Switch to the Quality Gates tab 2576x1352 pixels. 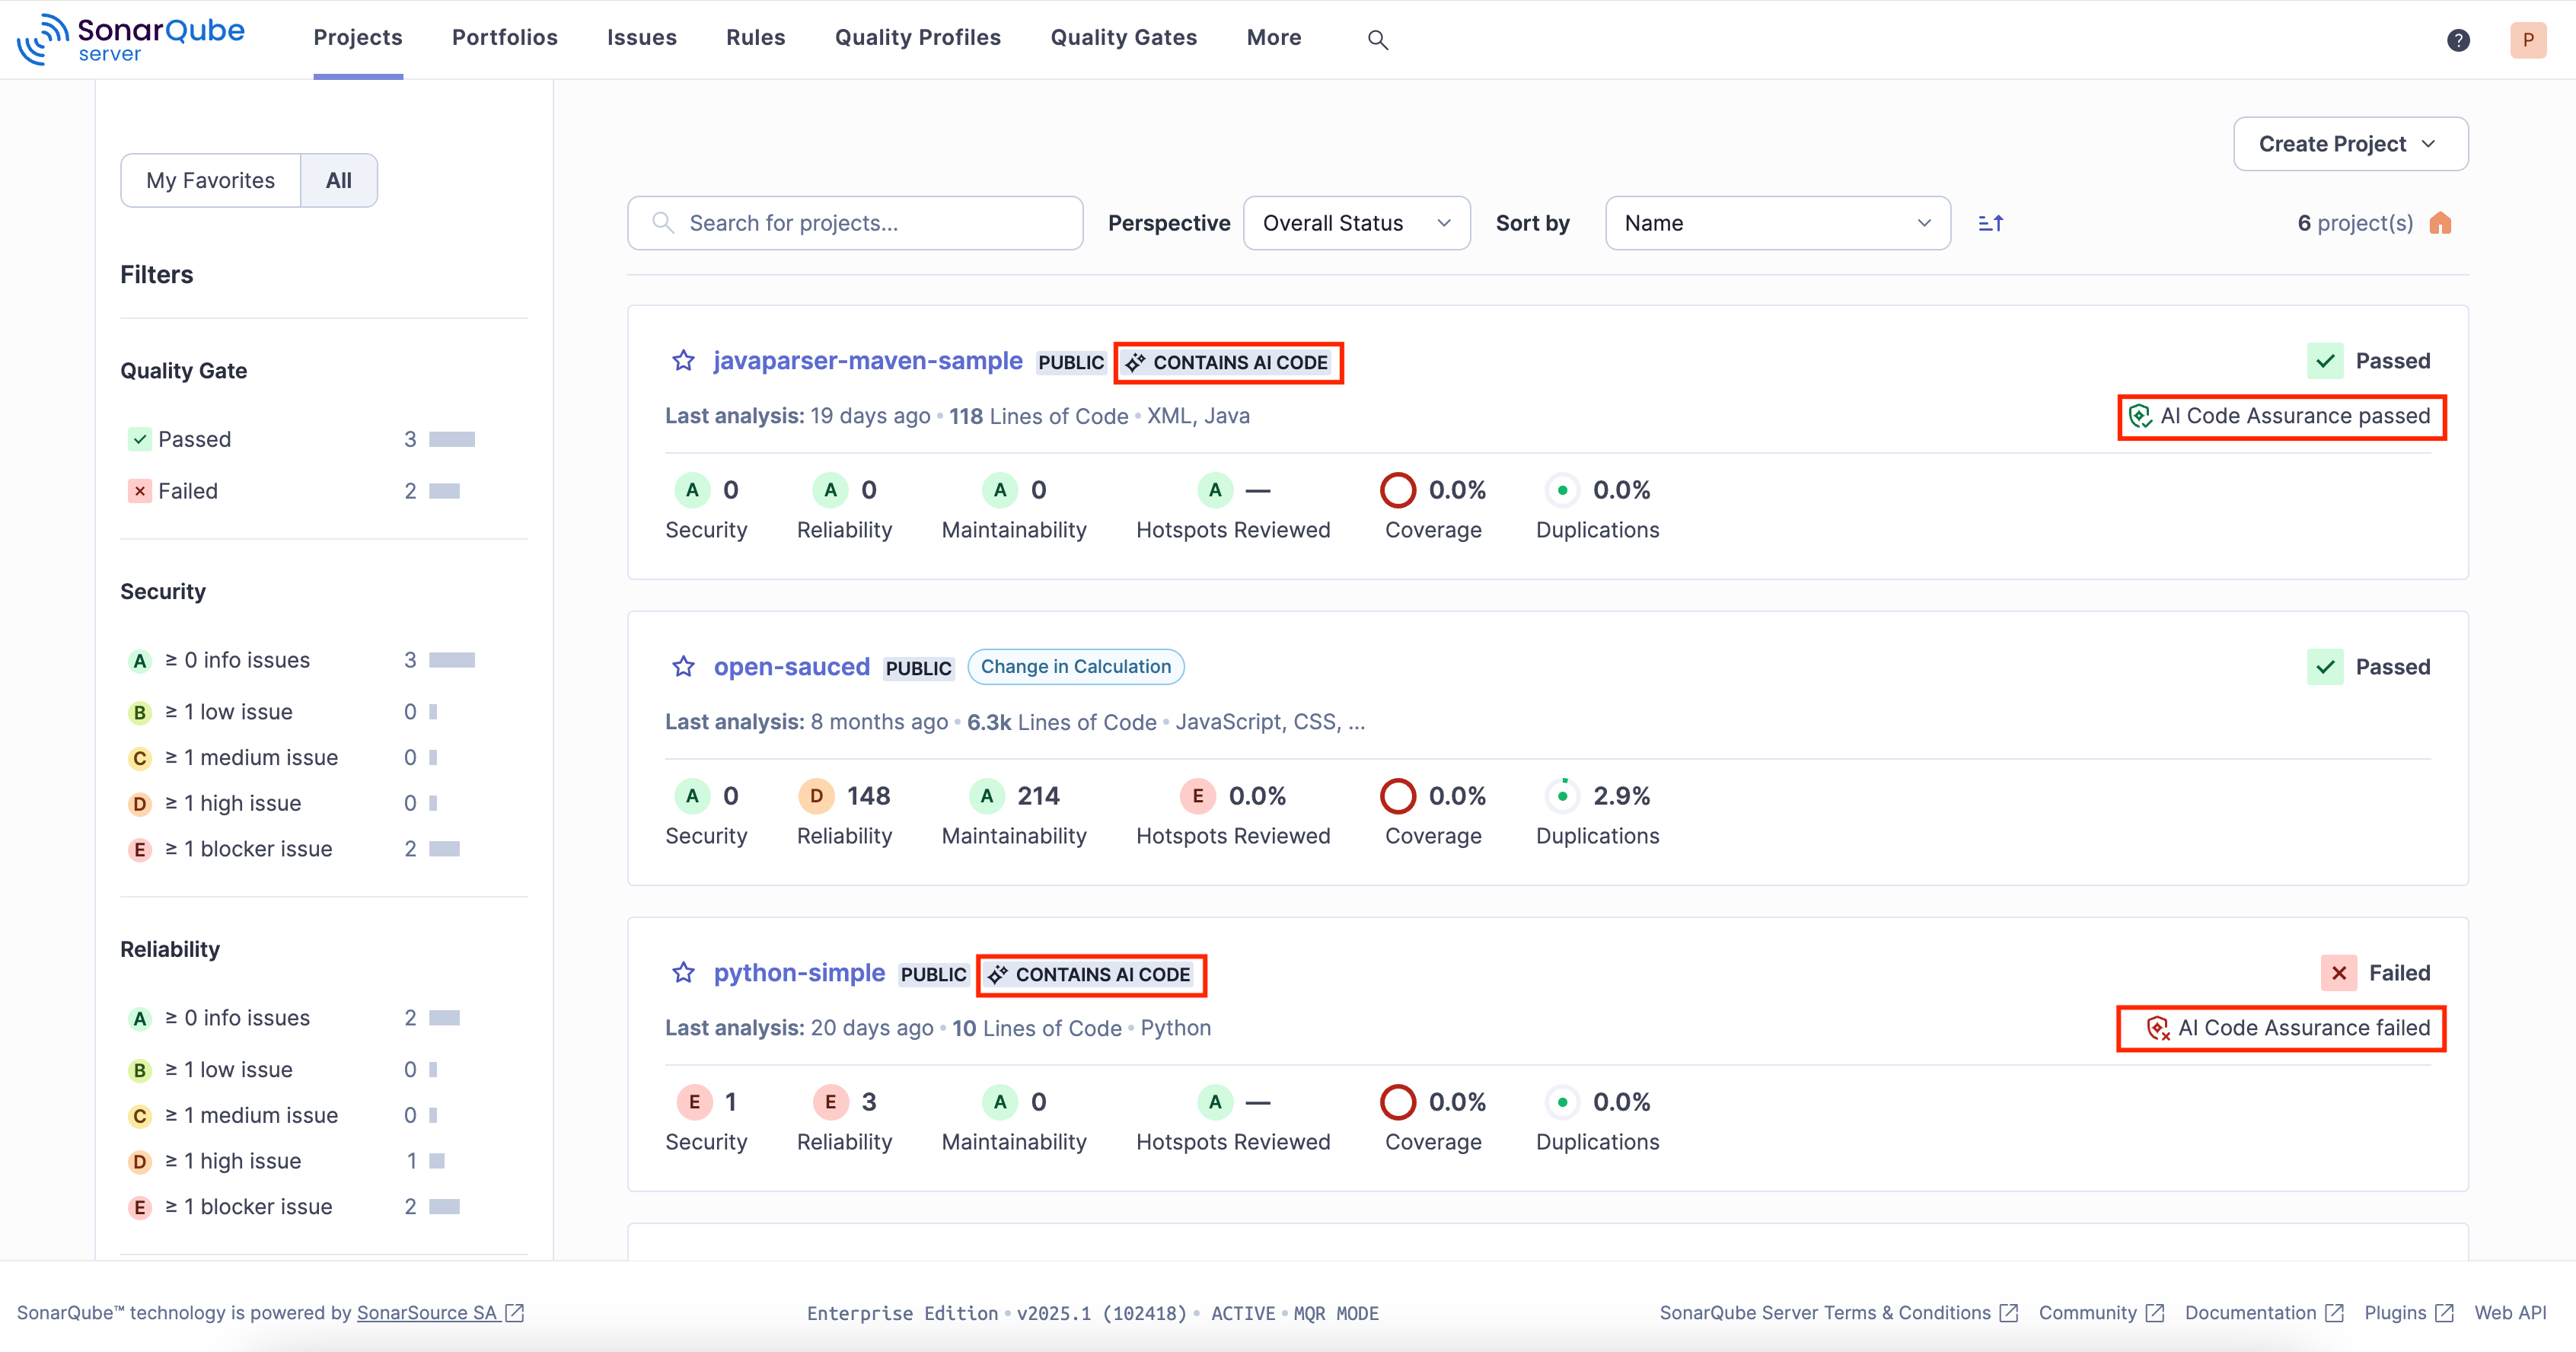pos(1123,37)
